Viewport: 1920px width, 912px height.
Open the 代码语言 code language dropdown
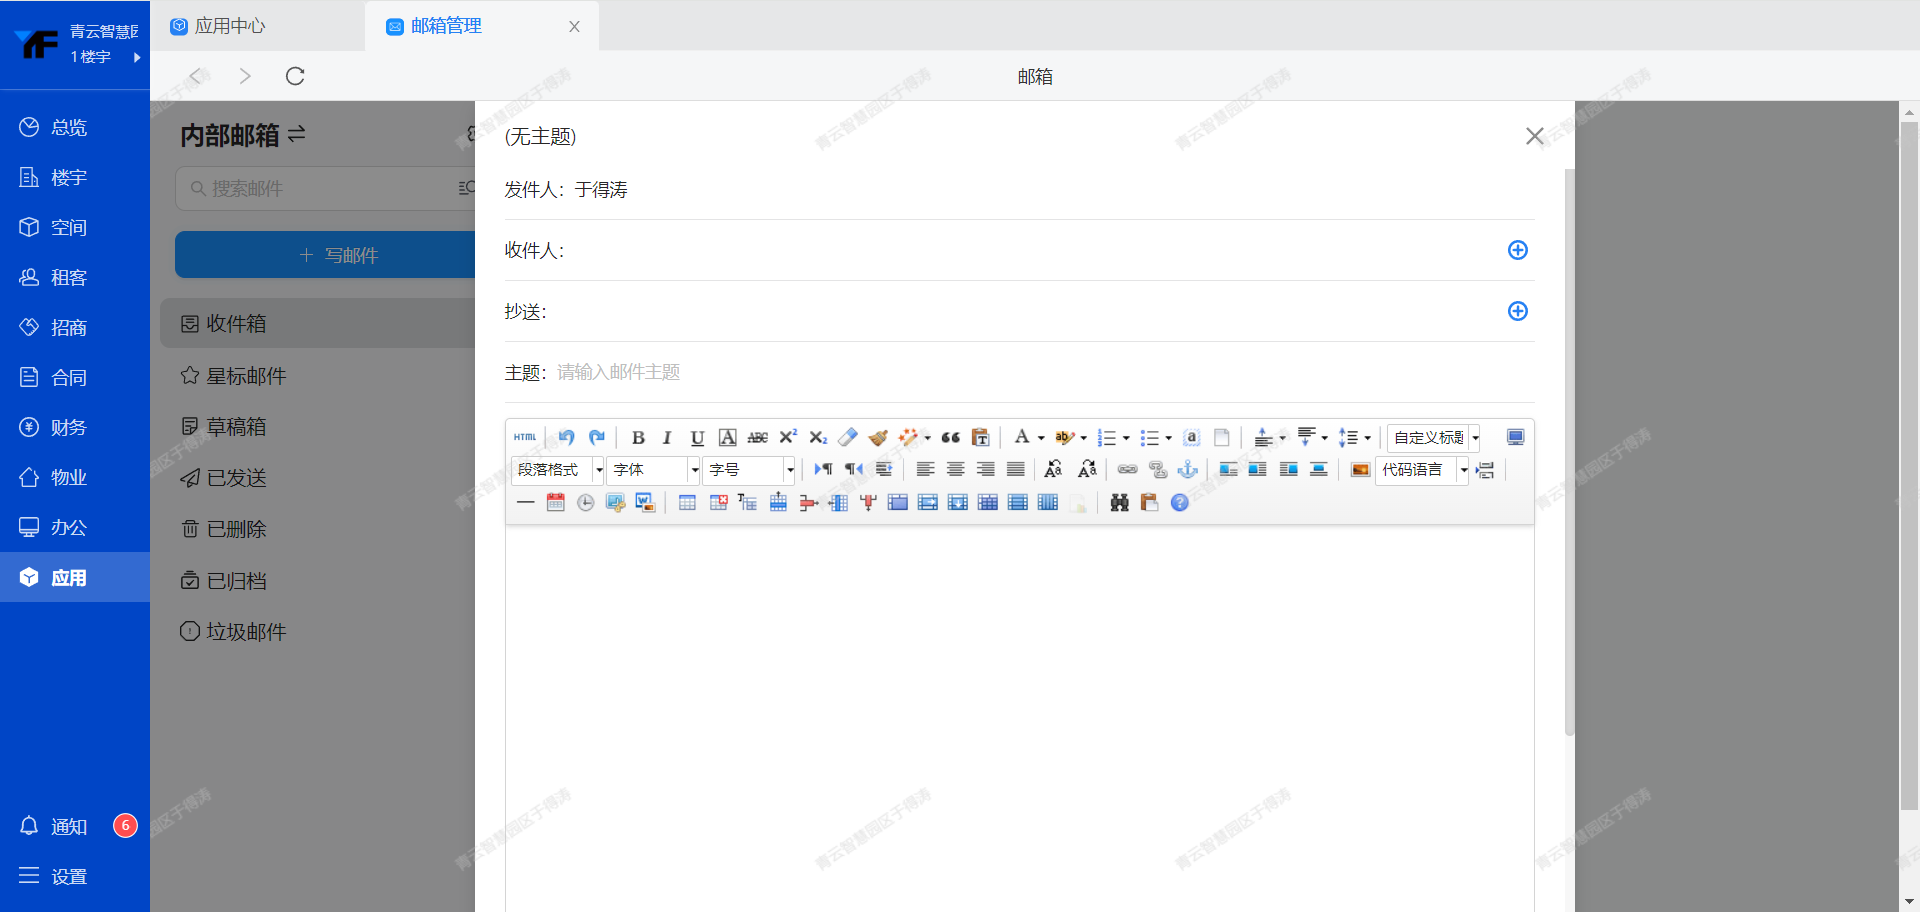point(1422,470)
